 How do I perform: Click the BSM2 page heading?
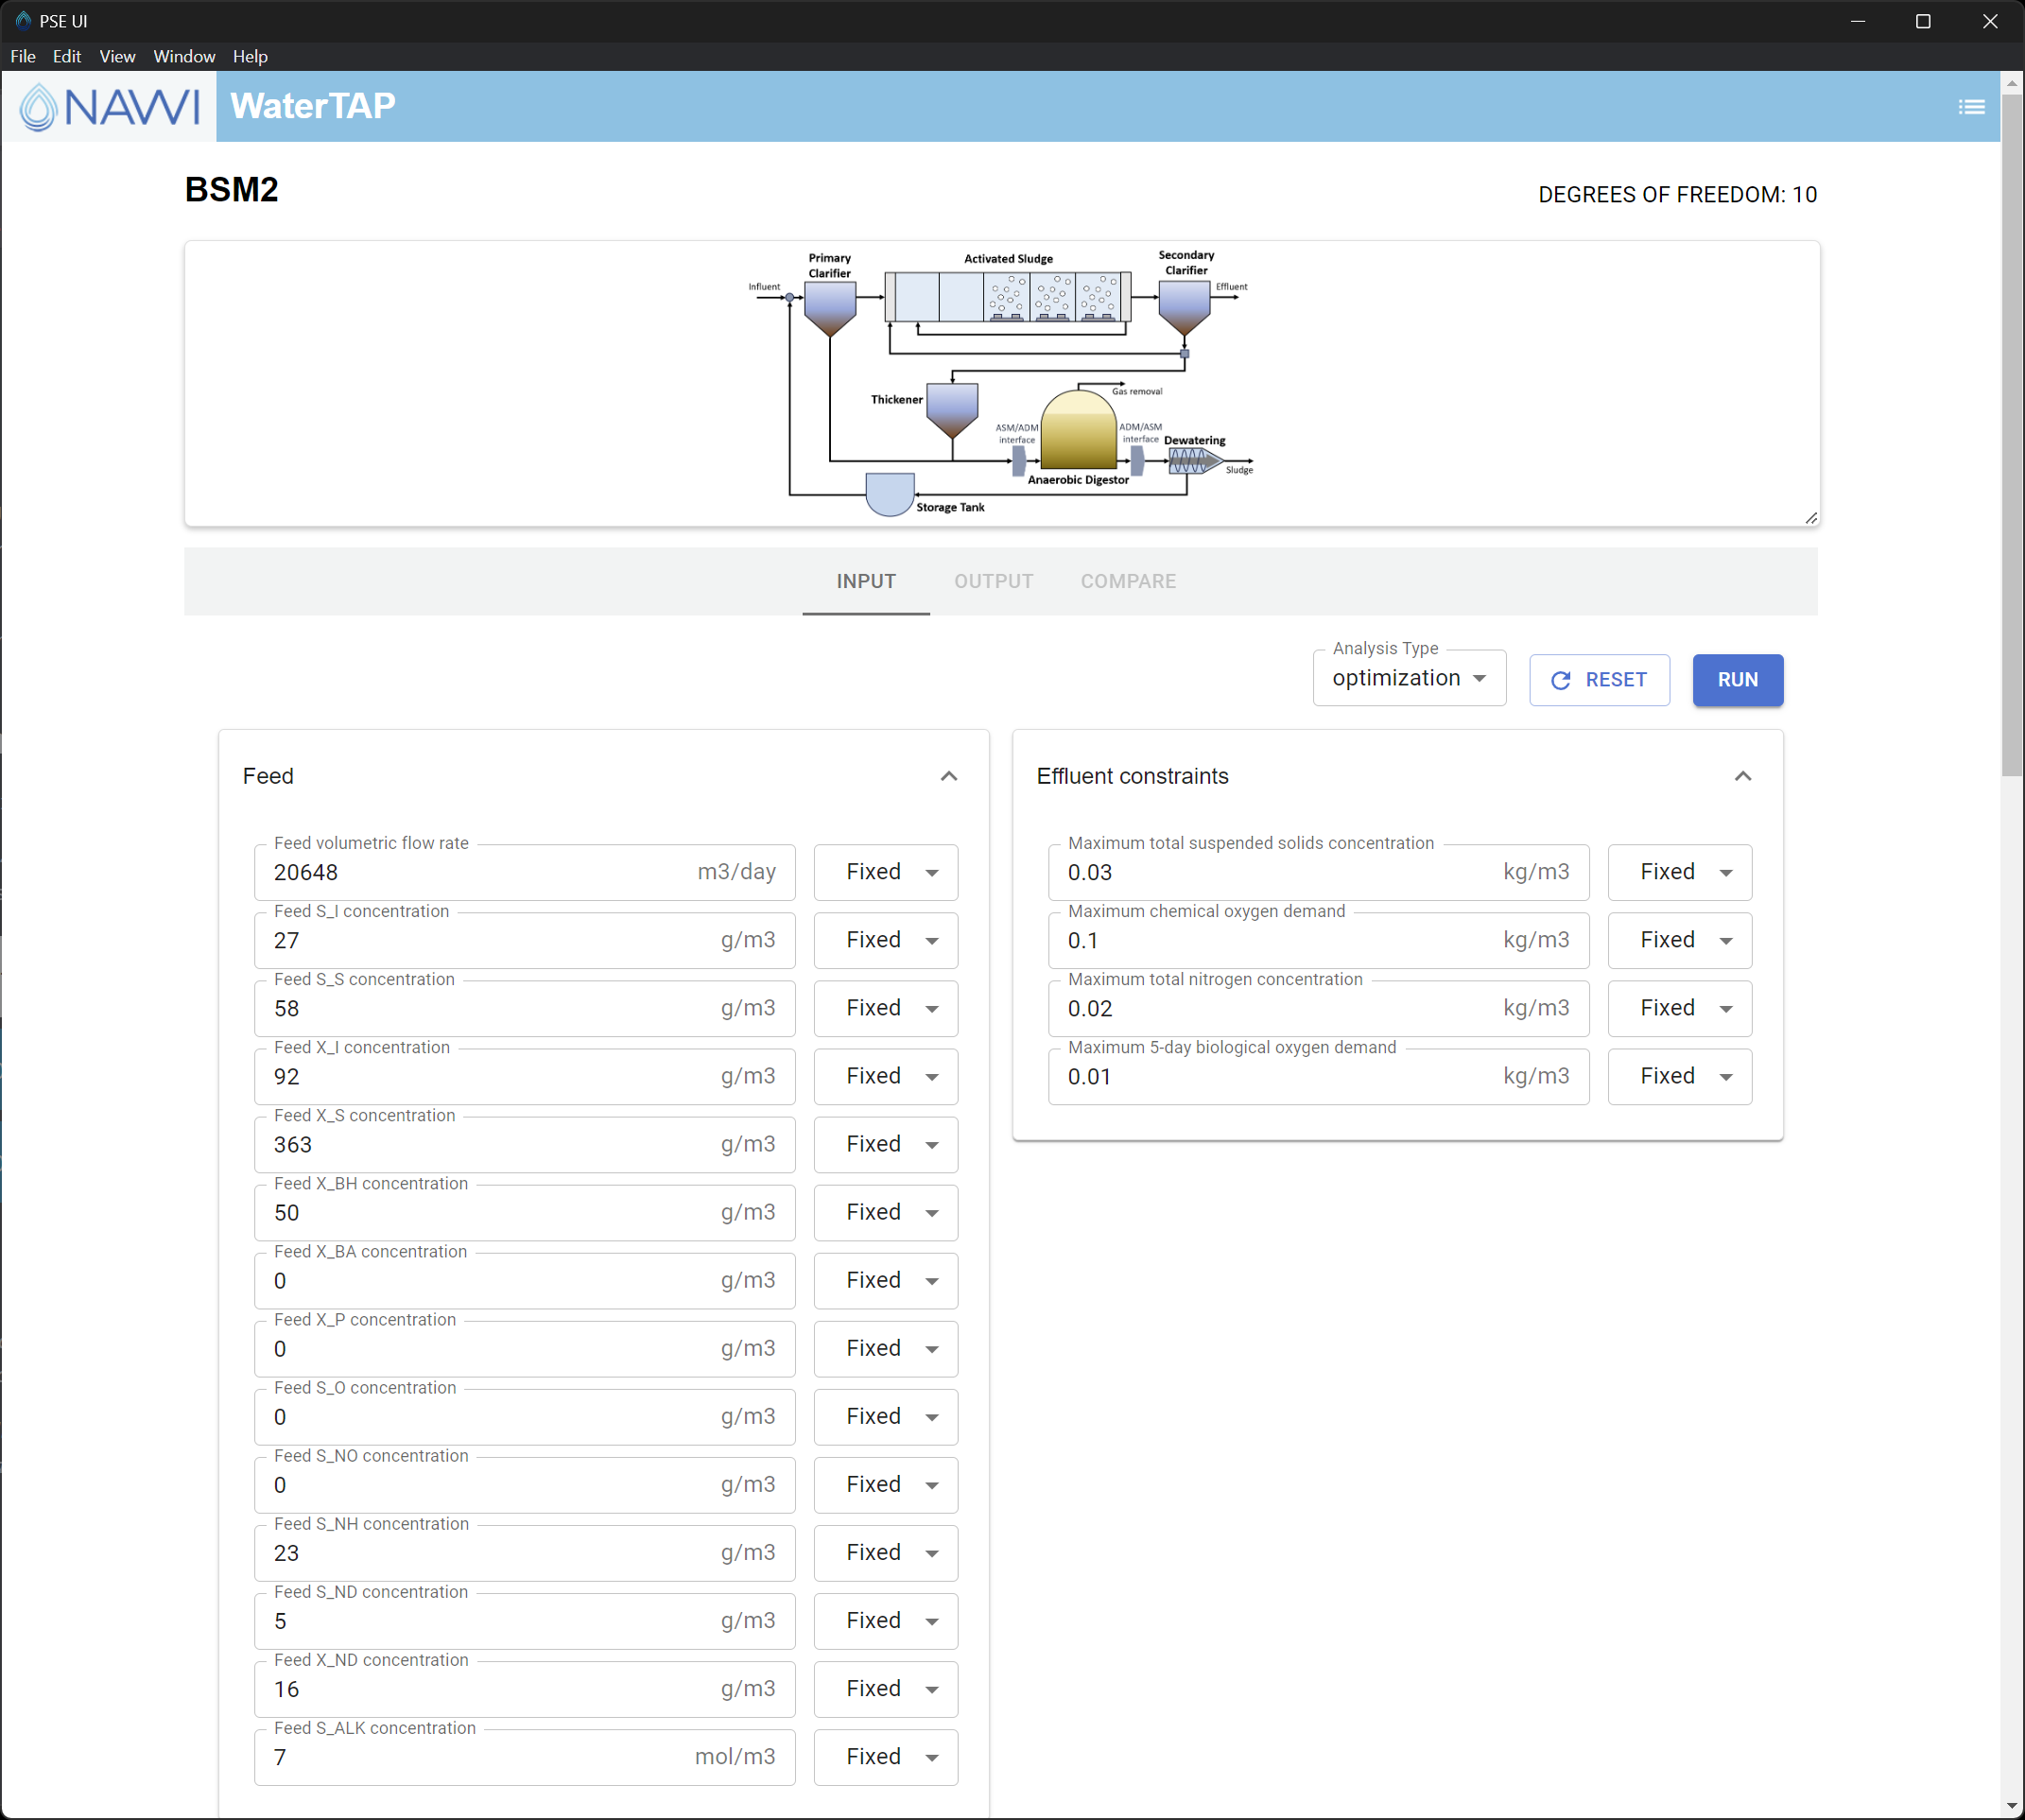click(x=231, y=190)
